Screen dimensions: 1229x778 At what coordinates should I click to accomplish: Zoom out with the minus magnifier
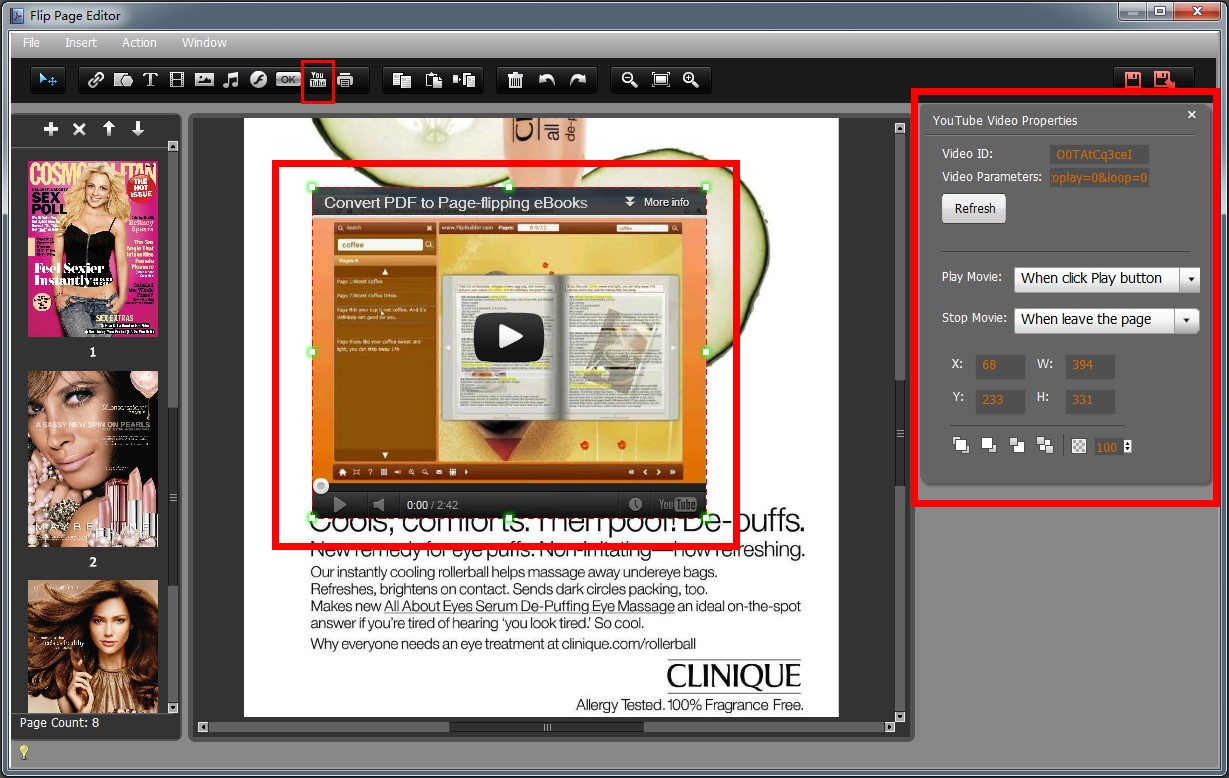click(629, 80)
